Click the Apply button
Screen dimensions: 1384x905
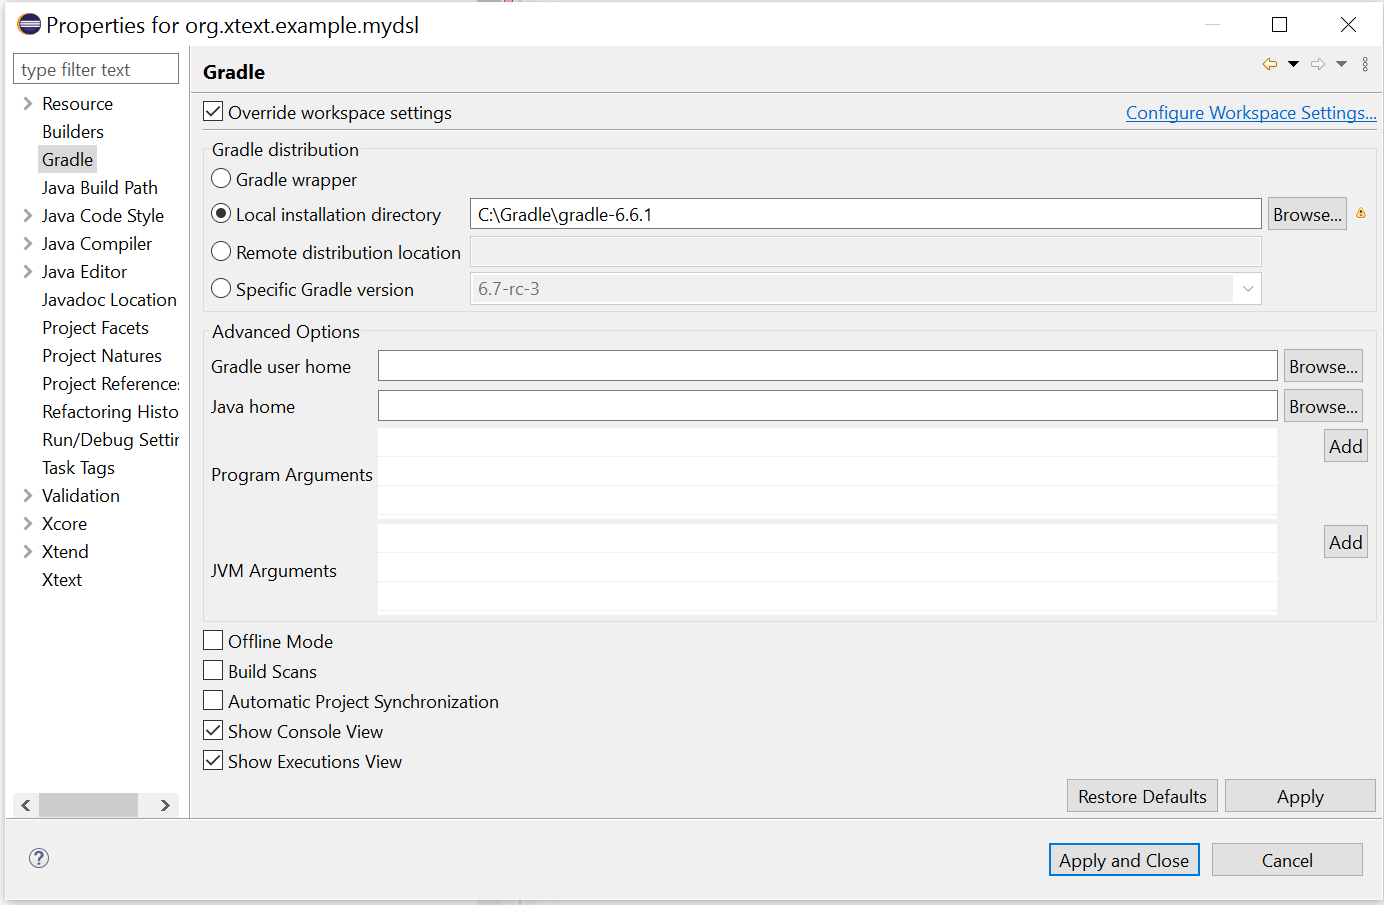click(1300, 796)
